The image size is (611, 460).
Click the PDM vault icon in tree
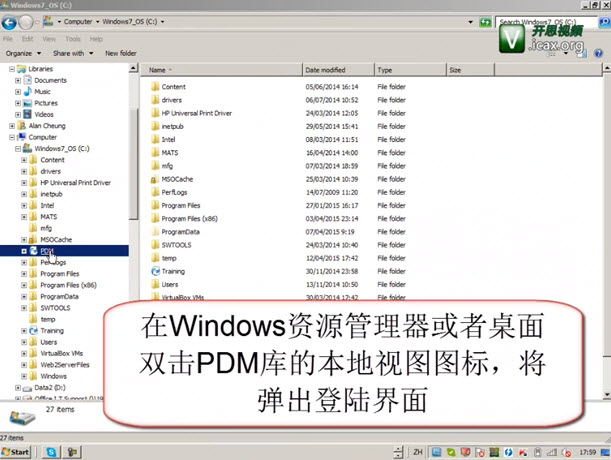tap(34, 251)
